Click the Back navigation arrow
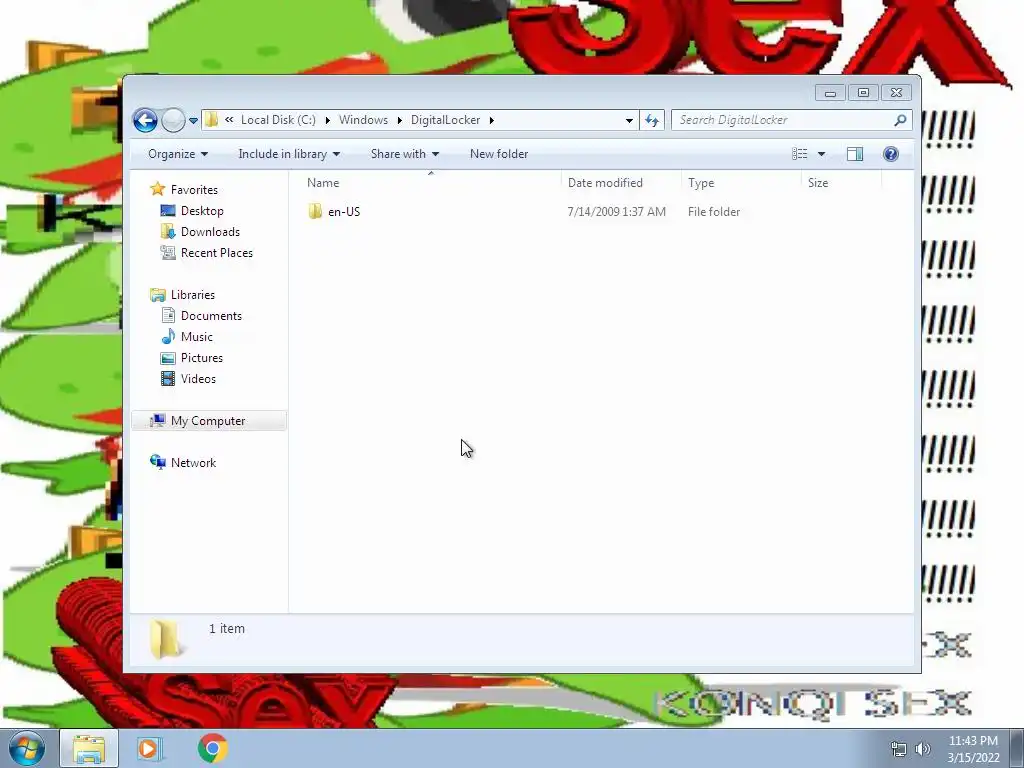This screenshot has width=1024, height=768. [145, 120]
